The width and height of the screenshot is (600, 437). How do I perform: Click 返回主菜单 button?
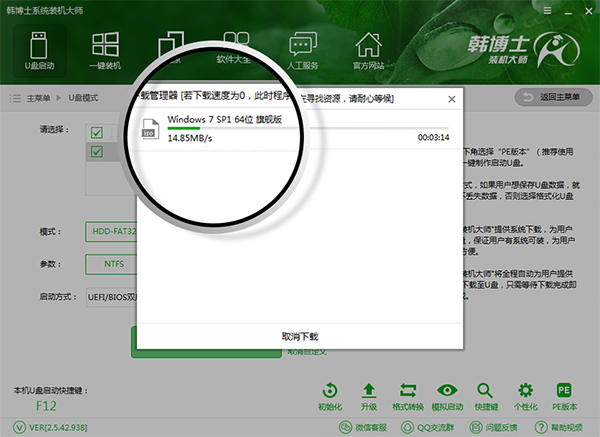point(554,97)
